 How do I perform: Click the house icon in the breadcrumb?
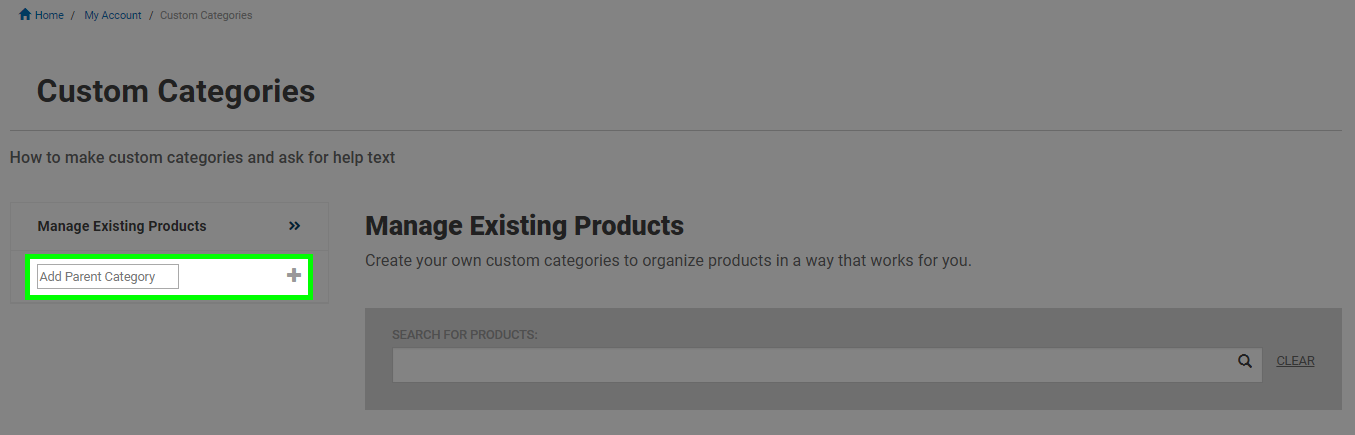[x=25, y=15]
